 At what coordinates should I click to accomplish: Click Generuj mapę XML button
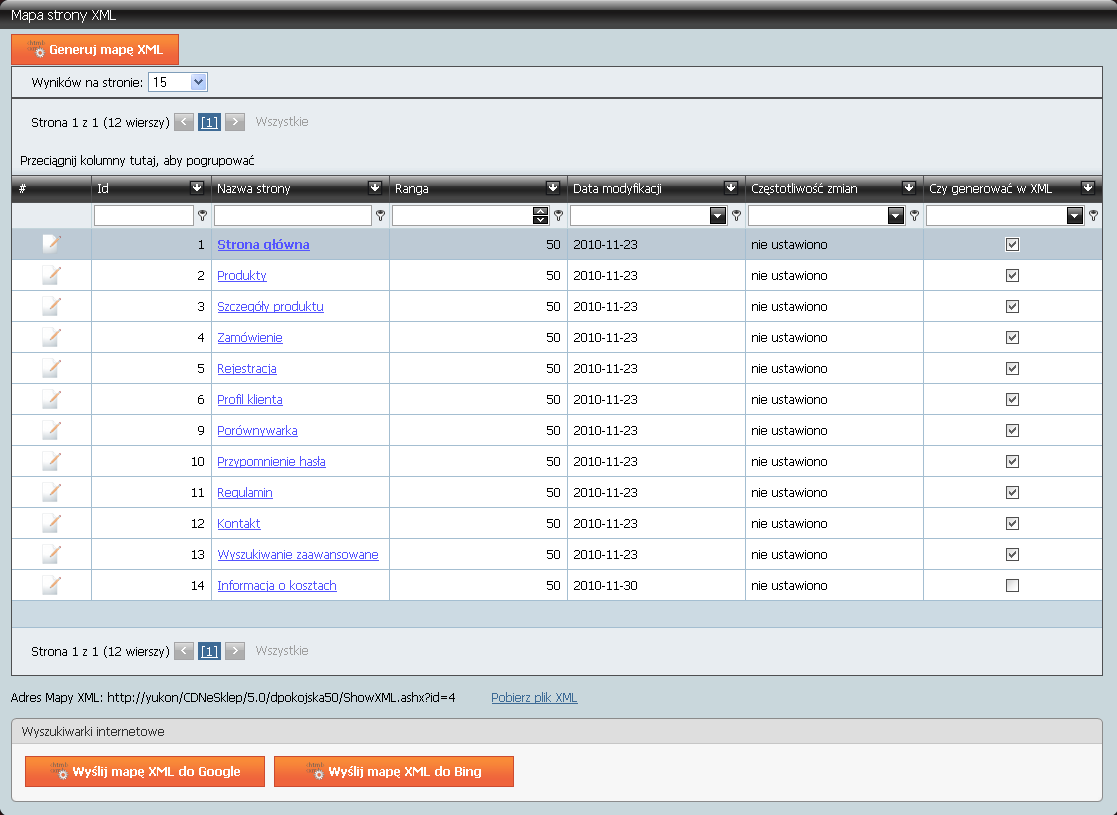pos(95,49)
